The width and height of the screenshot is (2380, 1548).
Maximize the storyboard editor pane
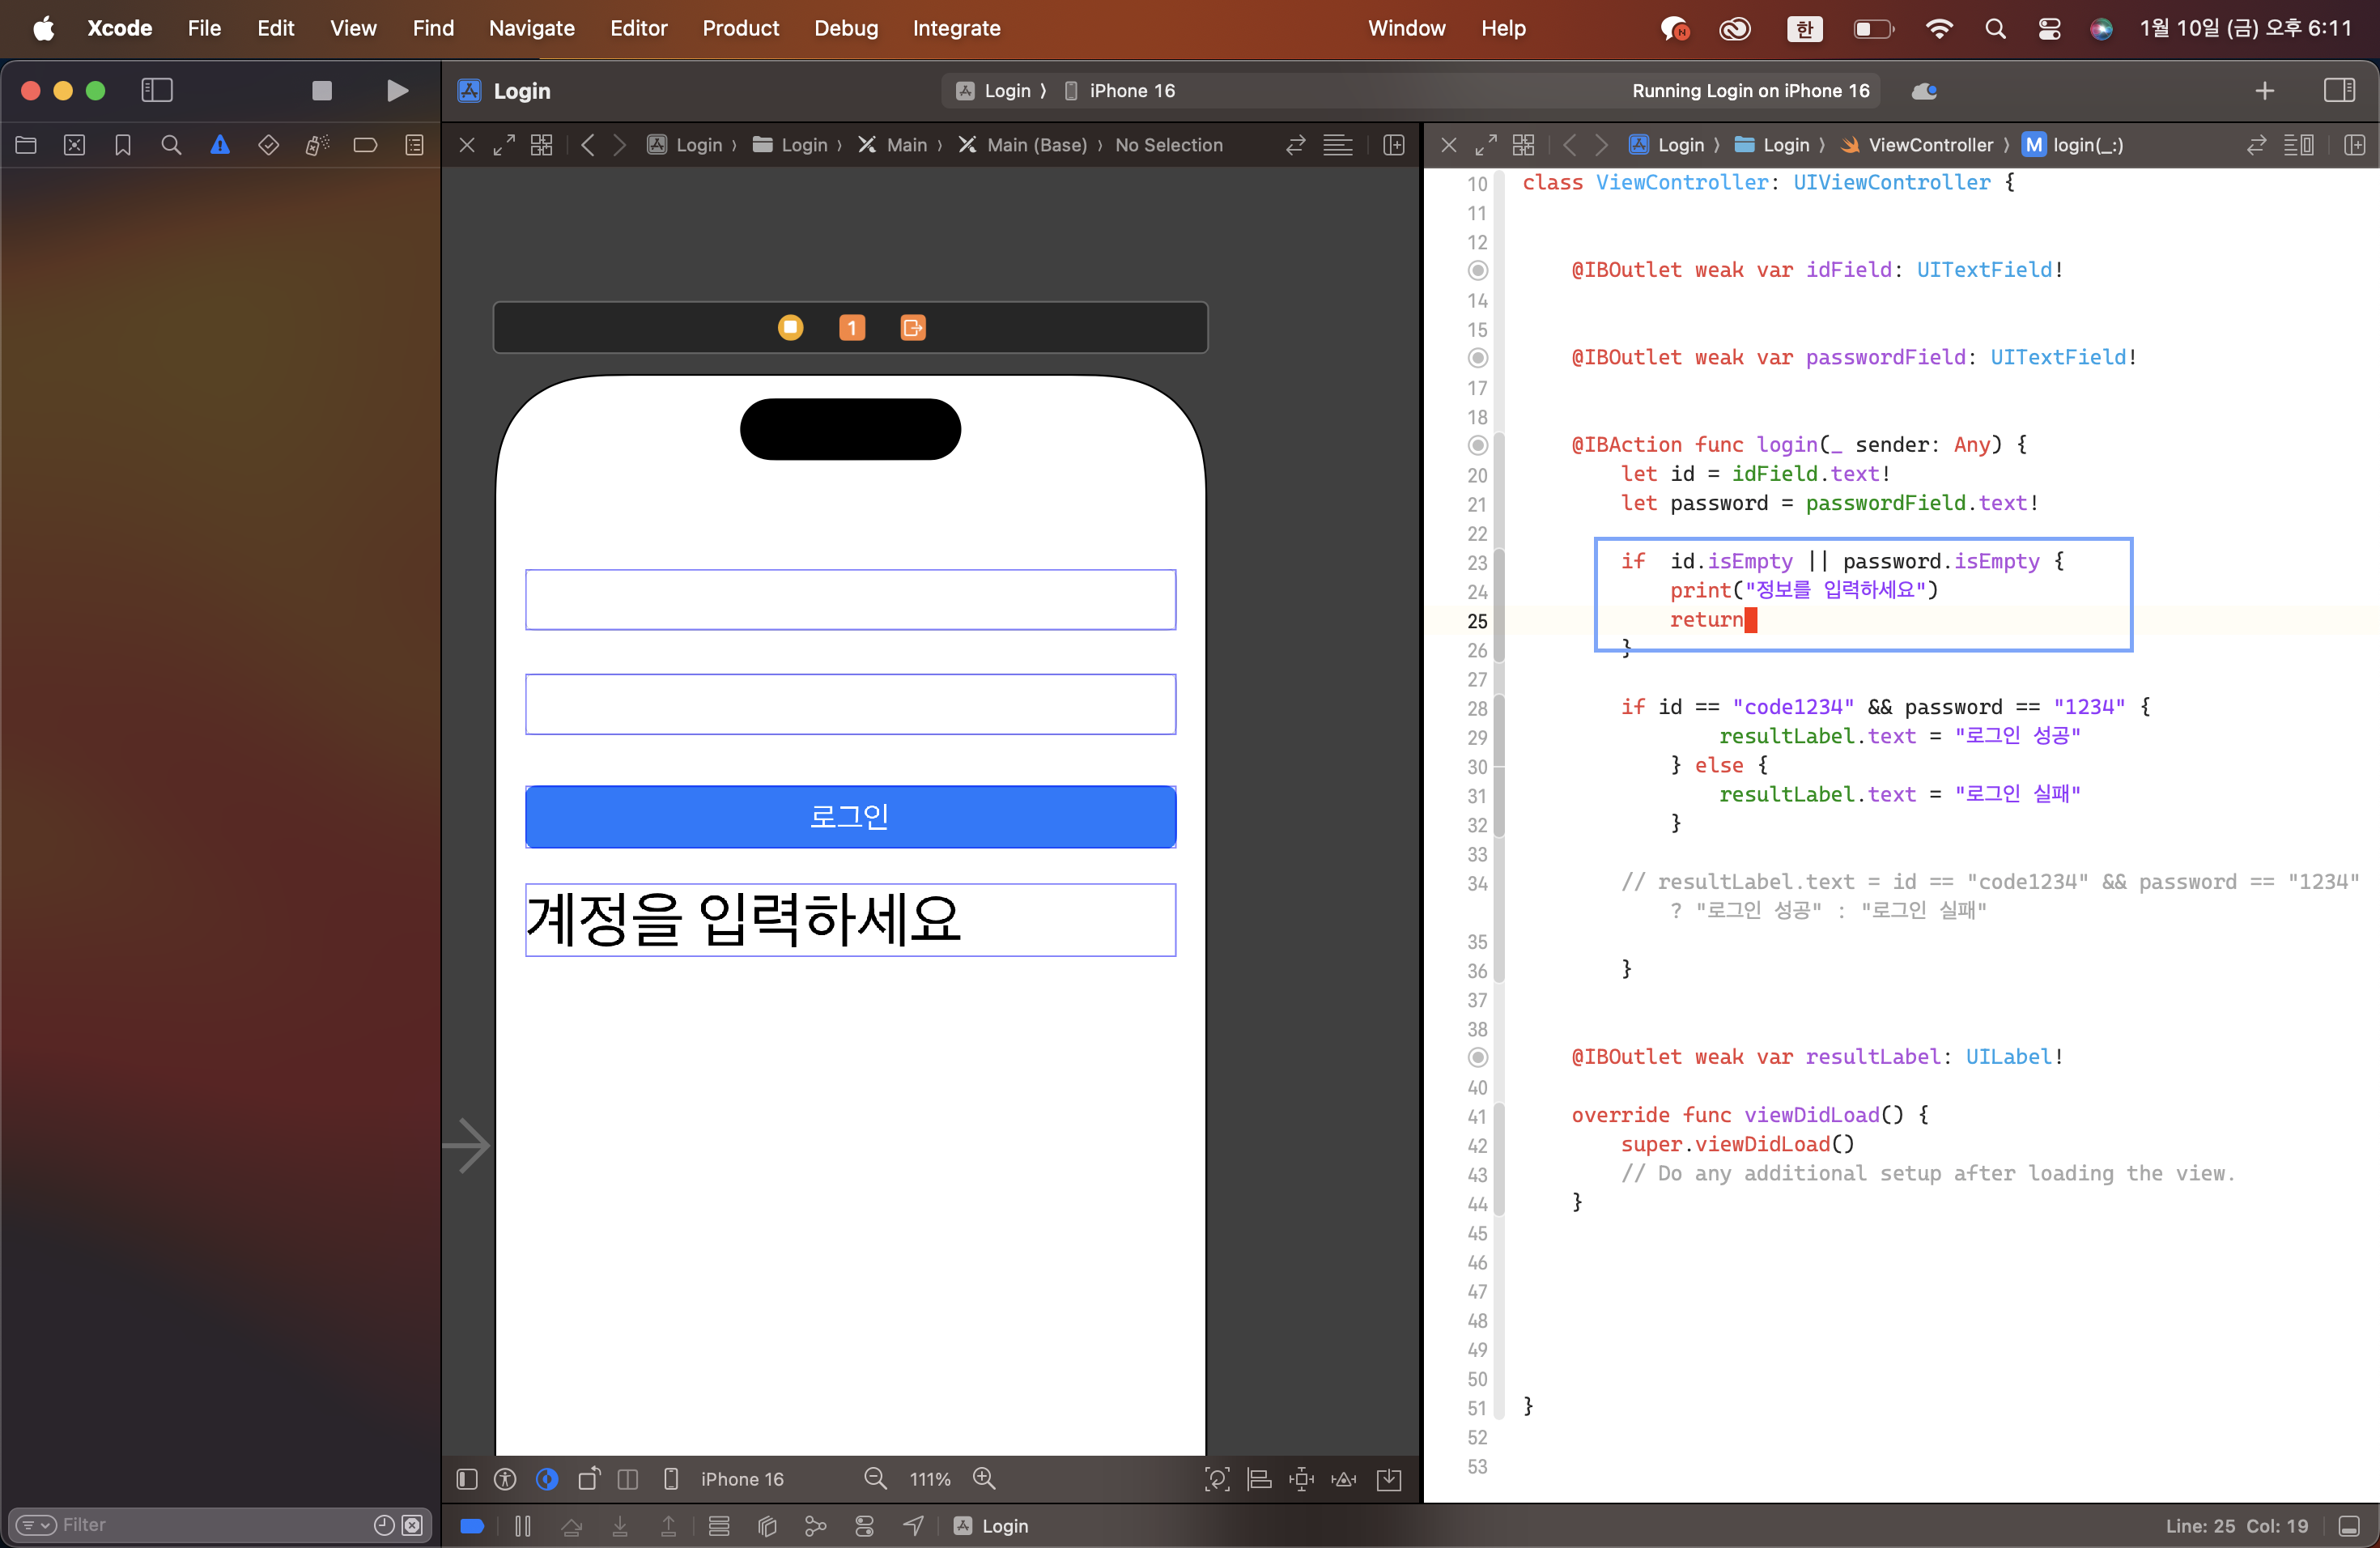(x=504, y=145)
